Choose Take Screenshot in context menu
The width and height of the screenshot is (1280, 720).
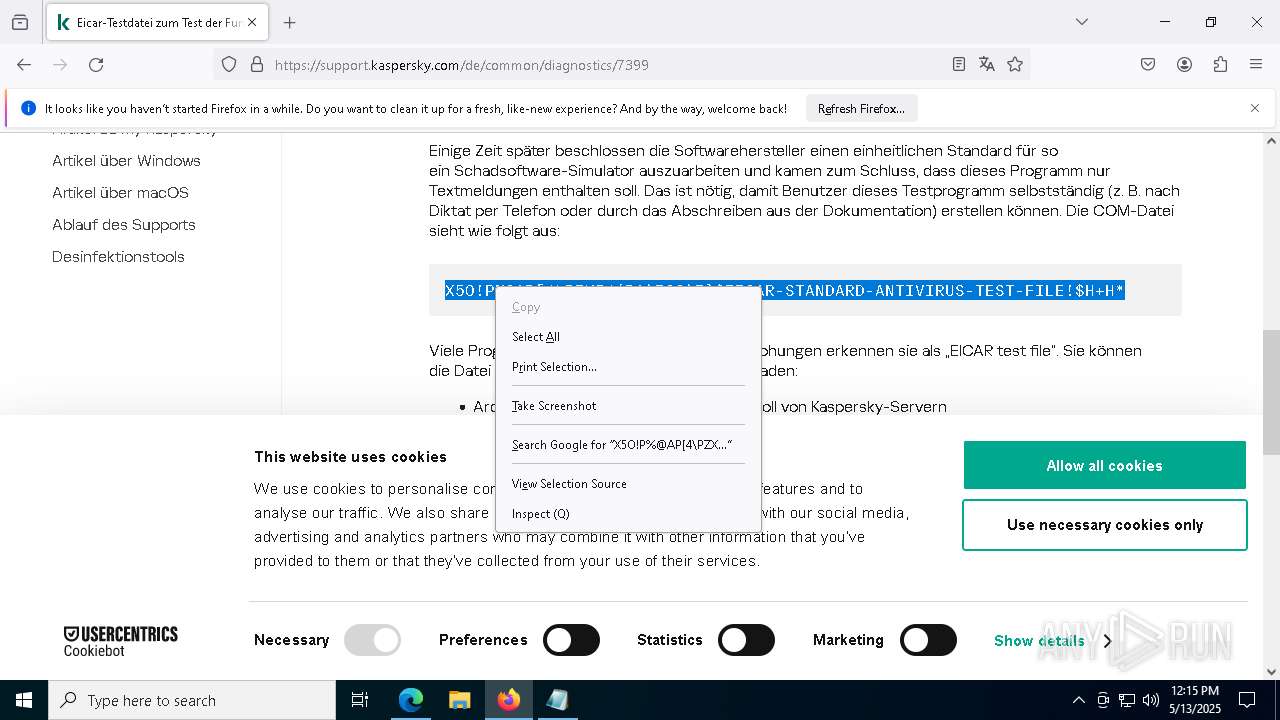click(x=628, y=406)
